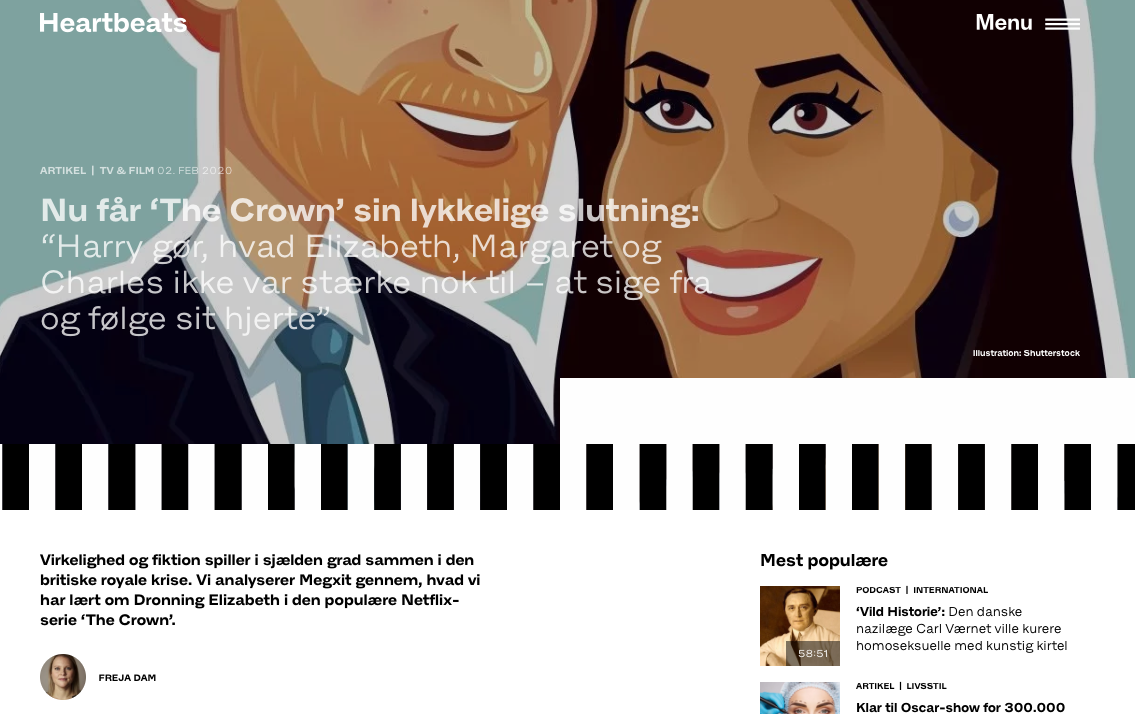Click the Mest populære section heading
Viewport: 1135px width, 714px height.
click(824, 560)
